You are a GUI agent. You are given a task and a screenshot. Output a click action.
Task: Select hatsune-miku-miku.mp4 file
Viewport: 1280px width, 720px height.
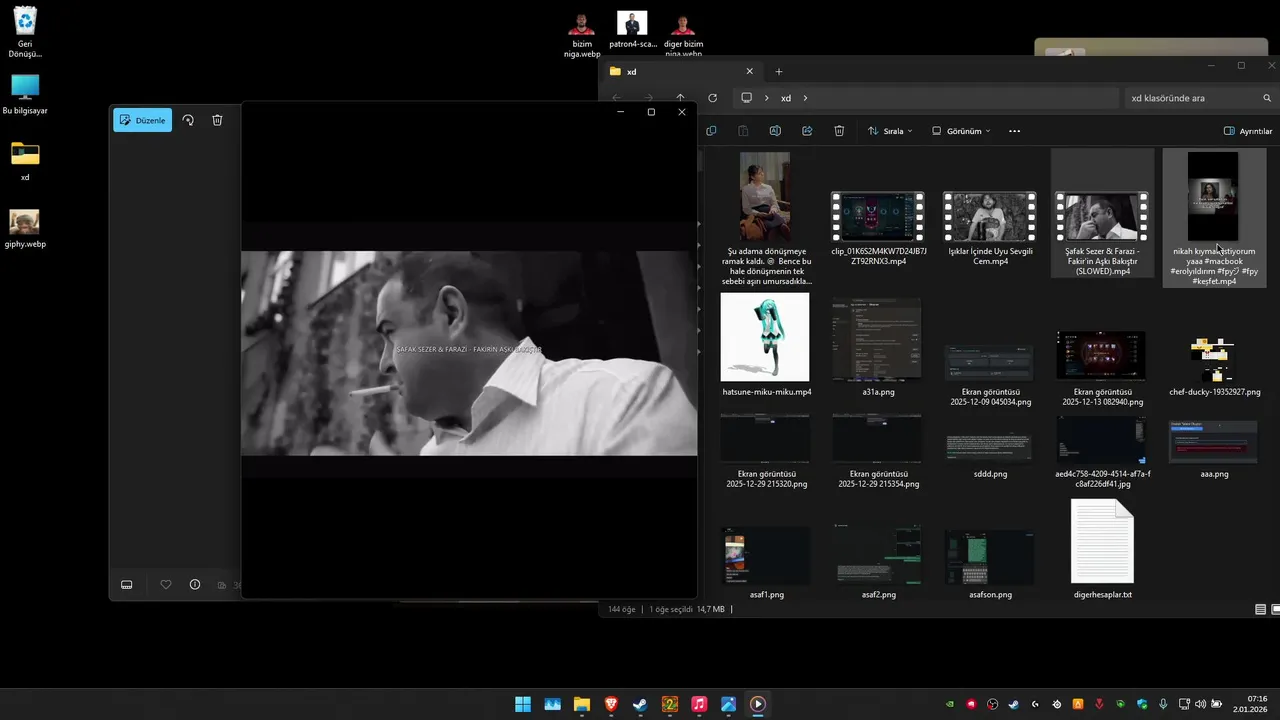(x=766, y=344)
